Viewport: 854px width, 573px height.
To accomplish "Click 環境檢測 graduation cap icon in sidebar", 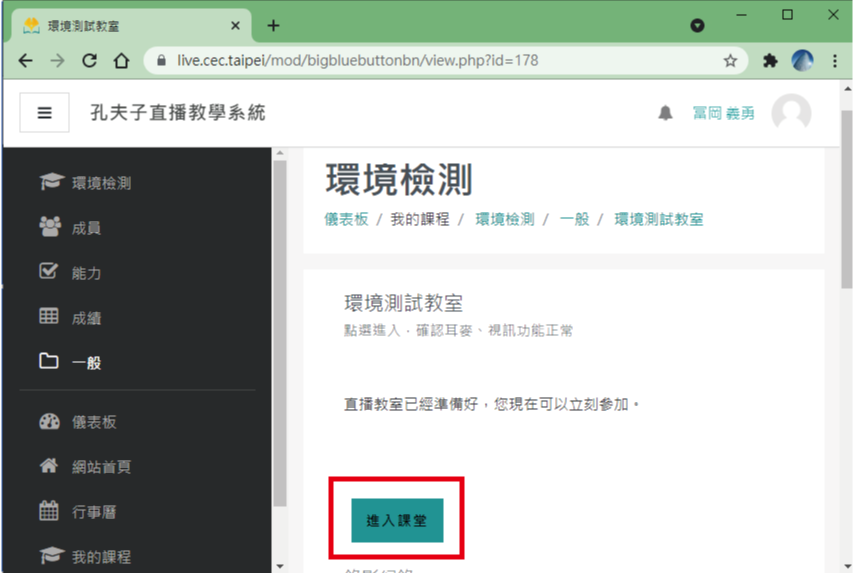I will [52, 181].
